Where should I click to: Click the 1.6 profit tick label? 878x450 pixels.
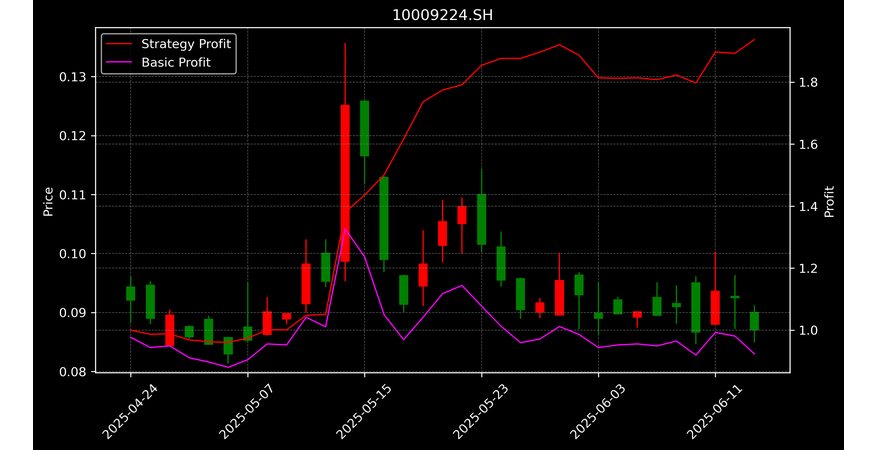[807, 145]
